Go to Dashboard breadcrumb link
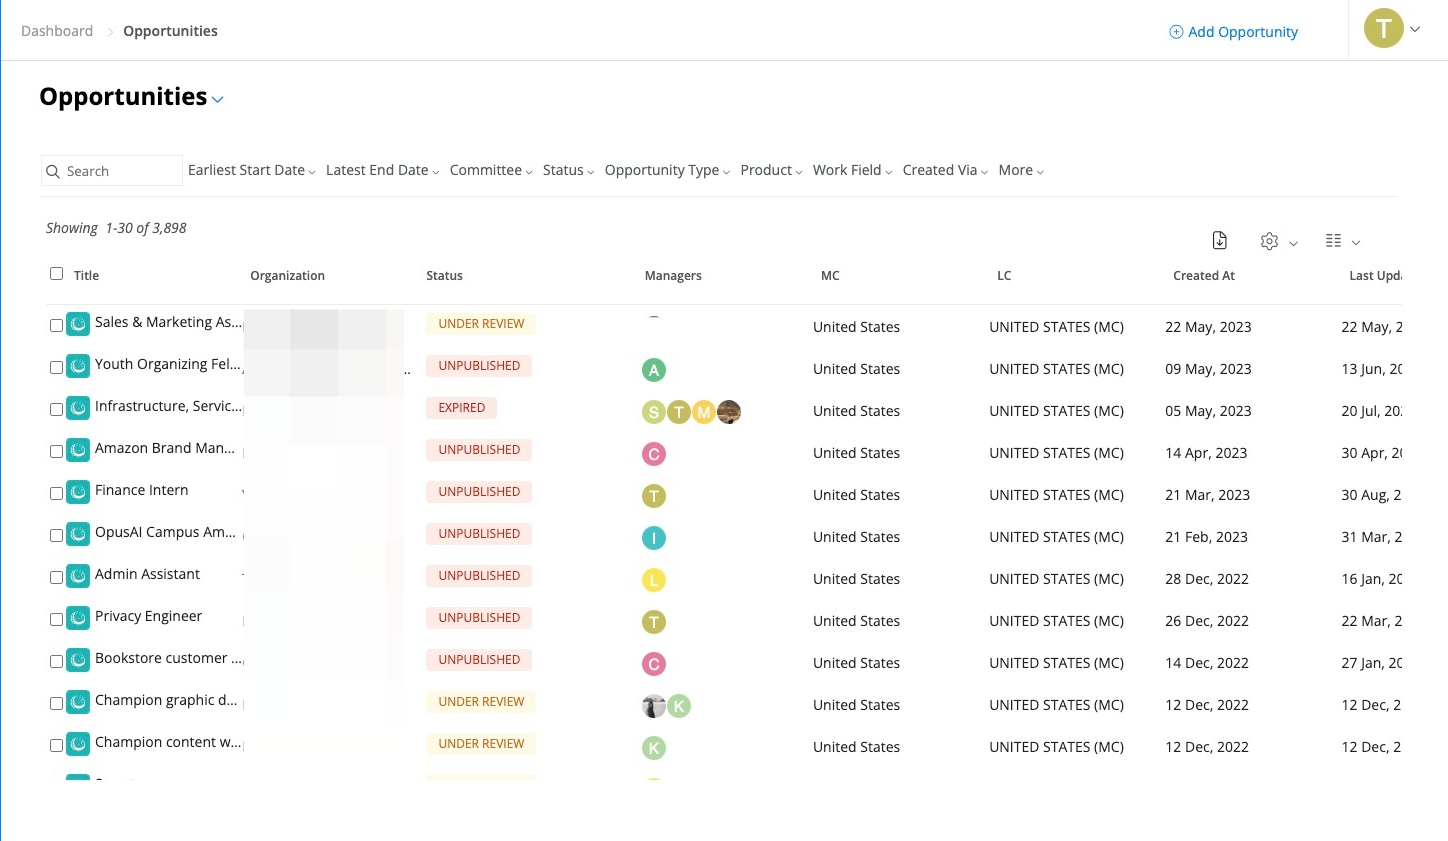The image size is (1448, 841). (x=57, y=31)
